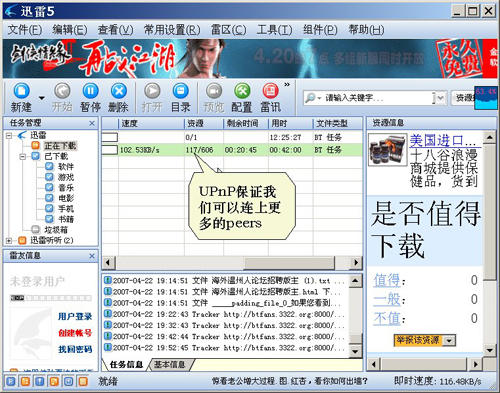Open dropdown arrow beside 新建 button

(41, 98)
